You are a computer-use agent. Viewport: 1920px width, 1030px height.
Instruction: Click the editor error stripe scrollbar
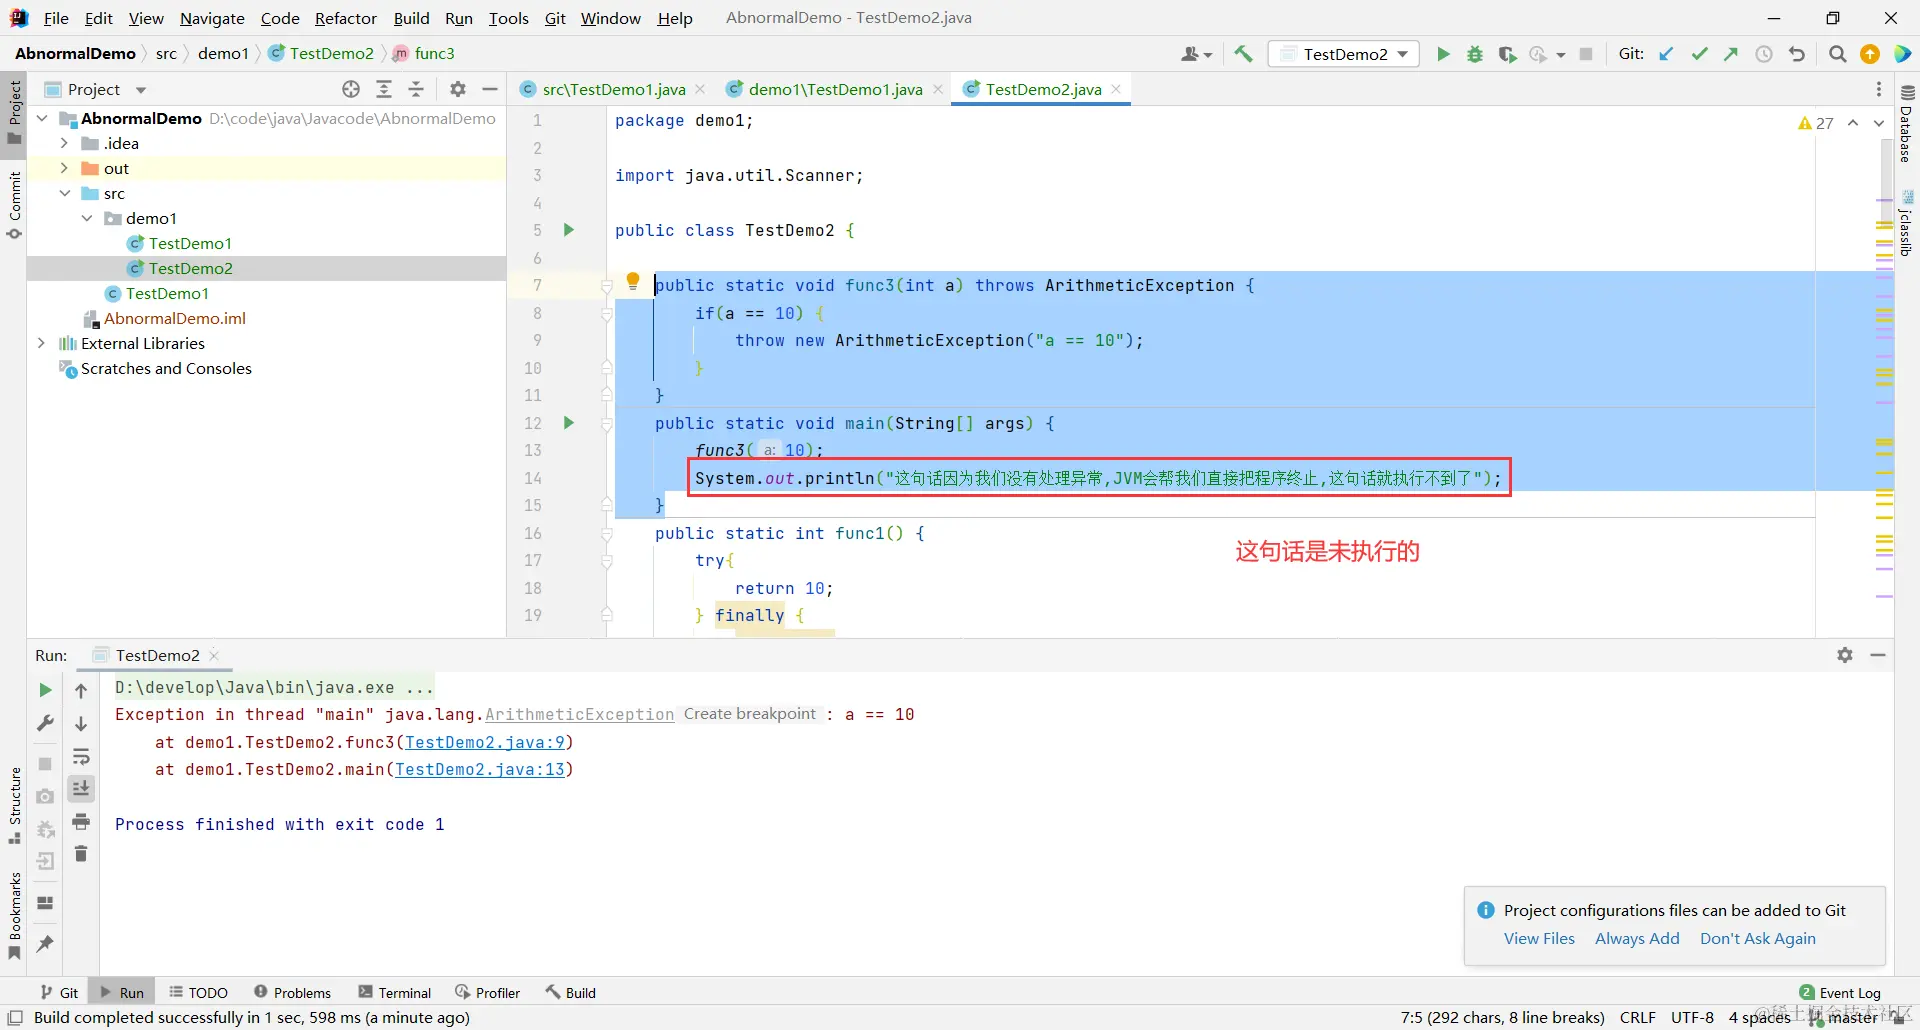click(1884, 372)
